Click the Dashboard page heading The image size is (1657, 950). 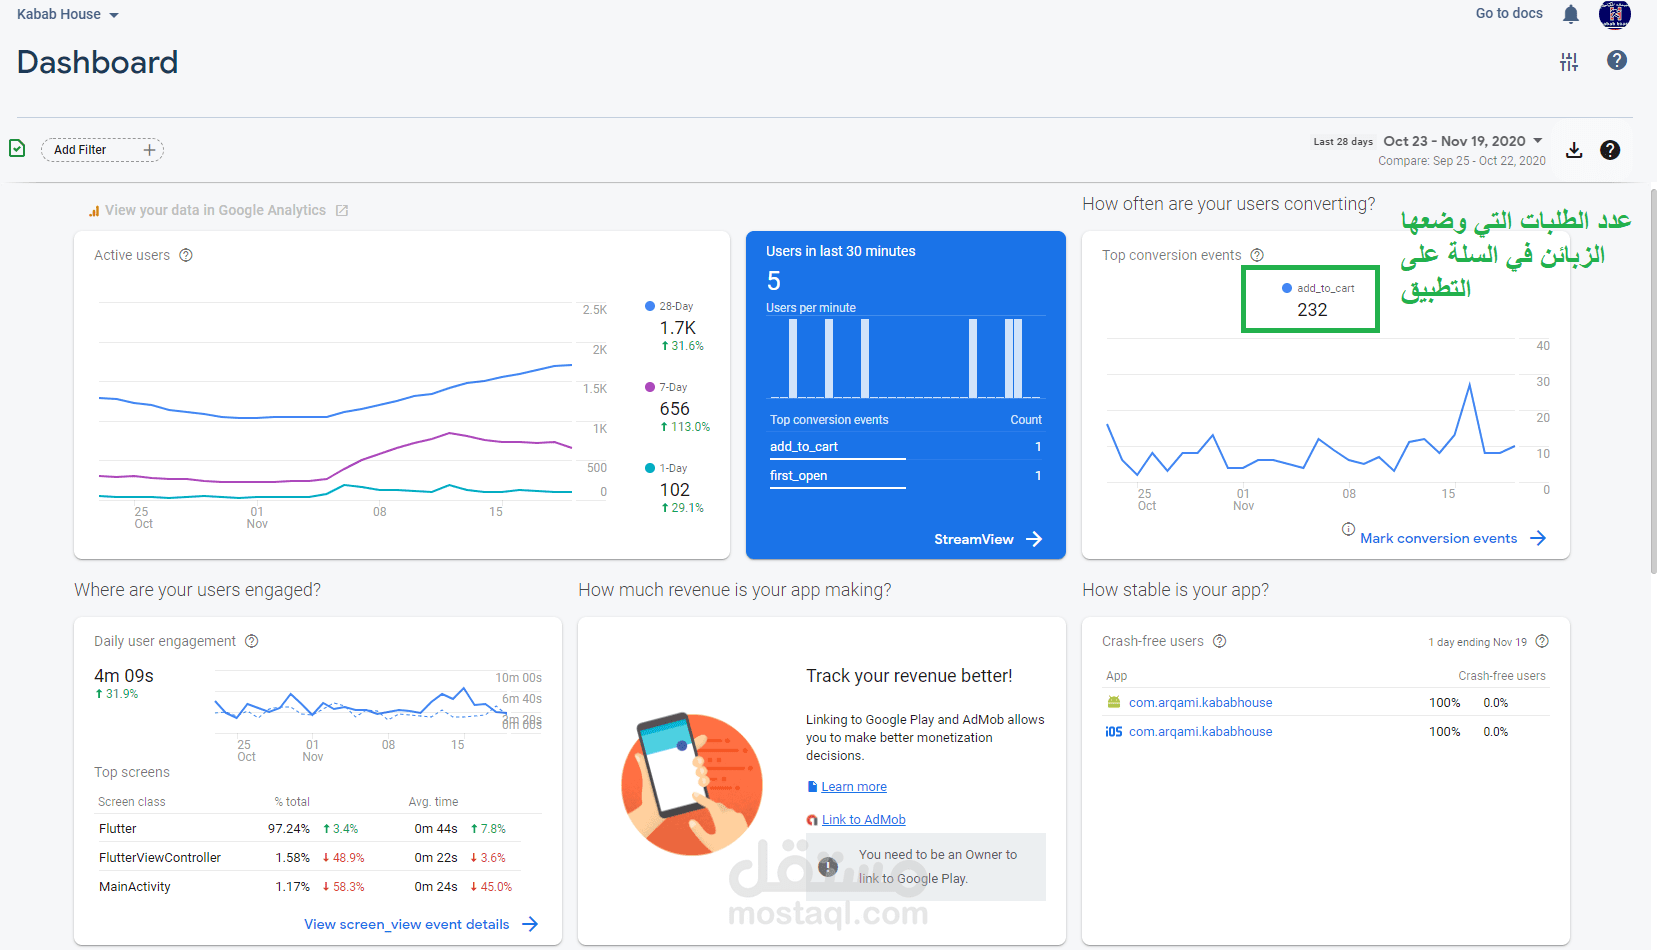97,62
